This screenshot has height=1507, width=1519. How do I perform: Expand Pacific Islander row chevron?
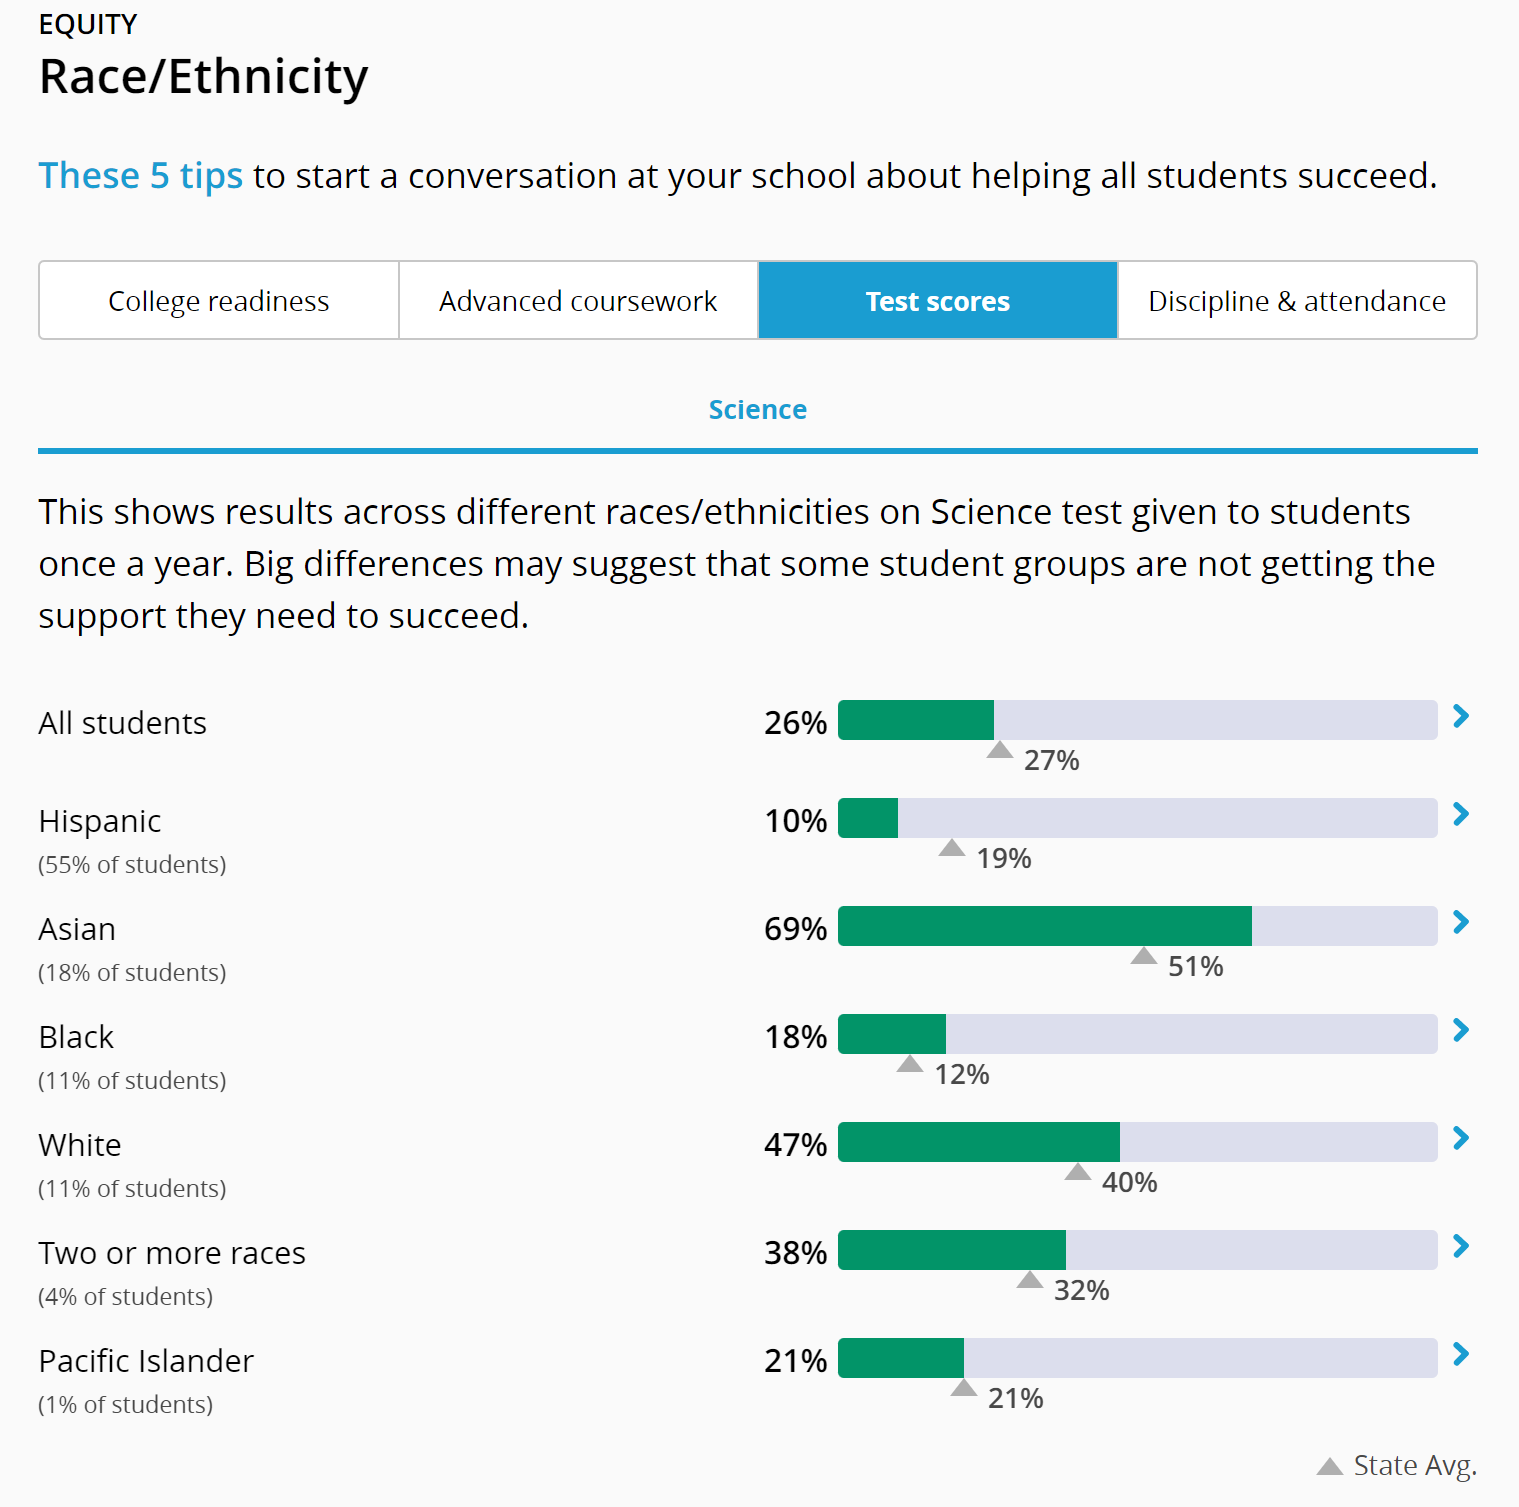[1461, 1354]
